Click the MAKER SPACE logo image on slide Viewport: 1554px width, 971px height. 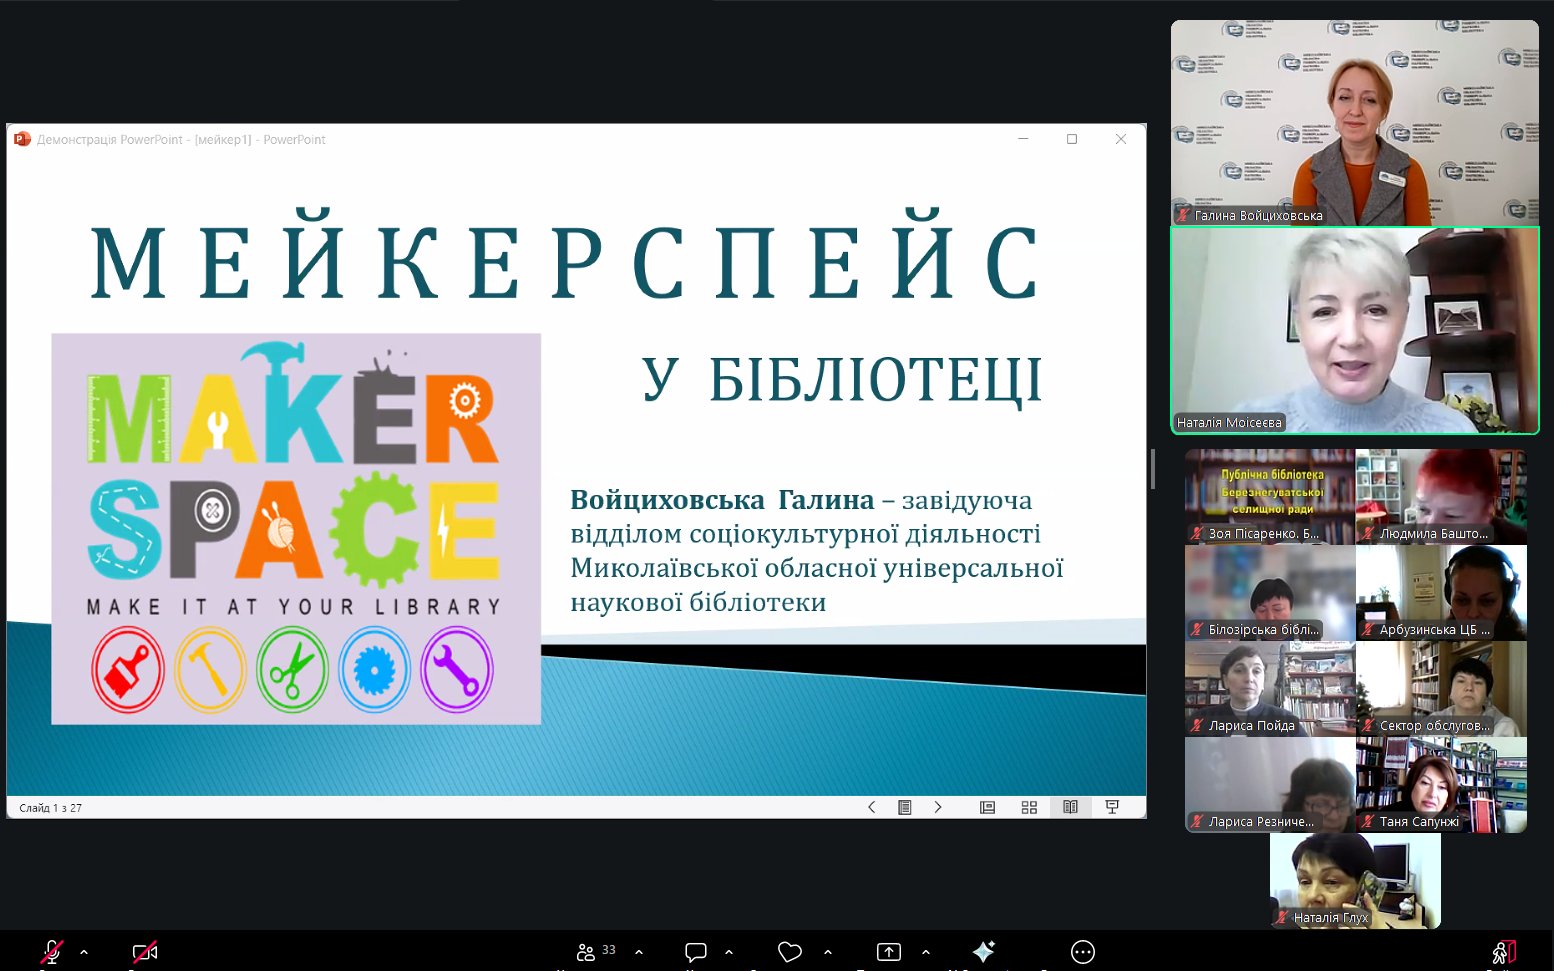296,528
